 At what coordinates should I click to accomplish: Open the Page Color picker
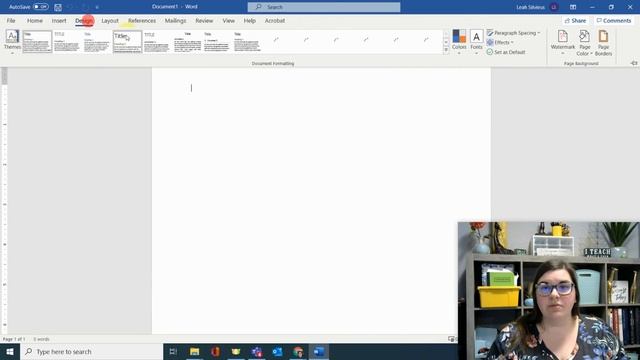coord(584,42)
